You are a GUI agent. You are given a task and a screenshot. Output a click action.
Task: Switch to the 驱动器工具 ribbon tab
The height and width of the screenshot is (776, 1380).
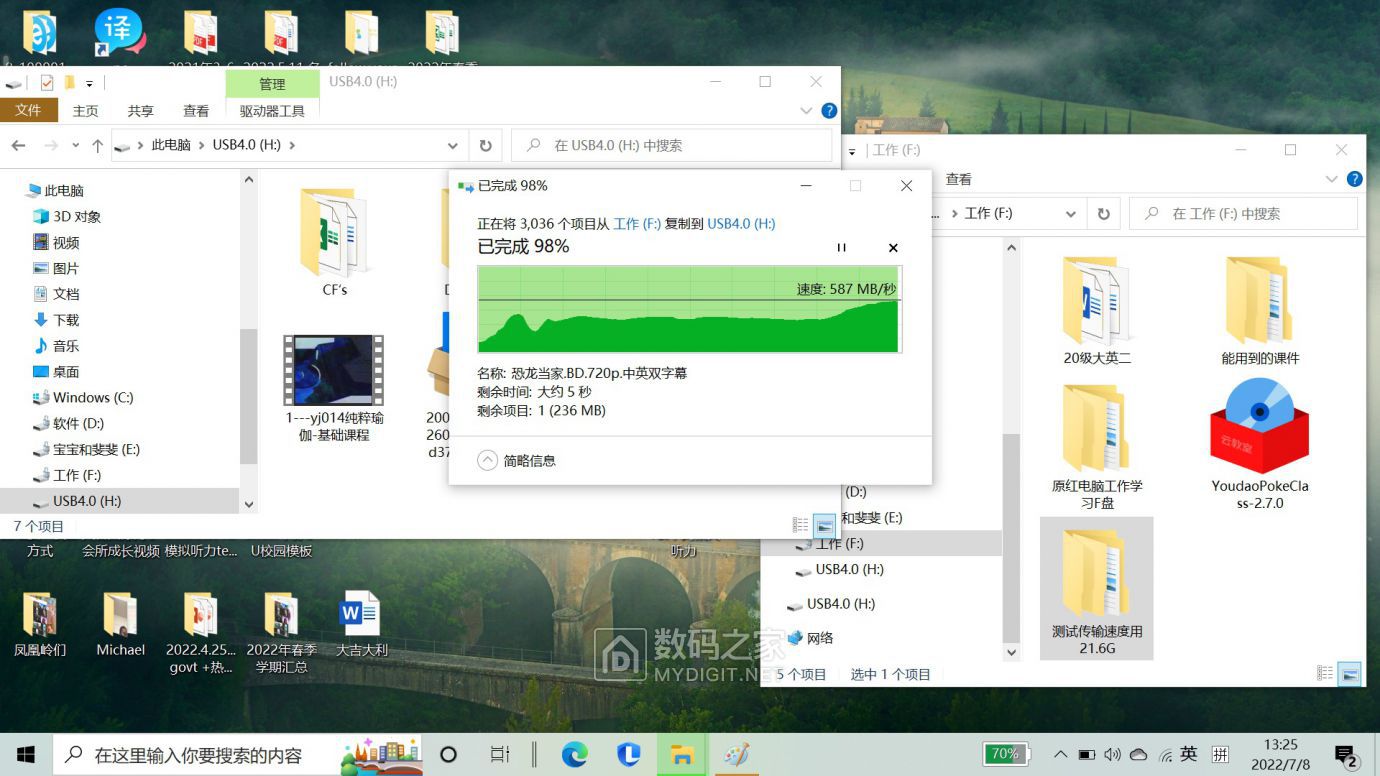pyautogui.click(x=272, y=111)
